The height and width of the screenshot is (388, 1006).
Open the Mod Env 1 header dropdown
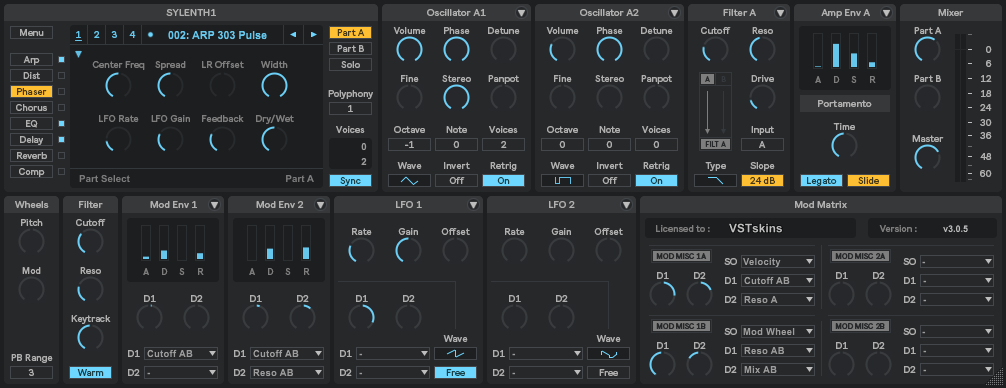(x=214, y=205)
